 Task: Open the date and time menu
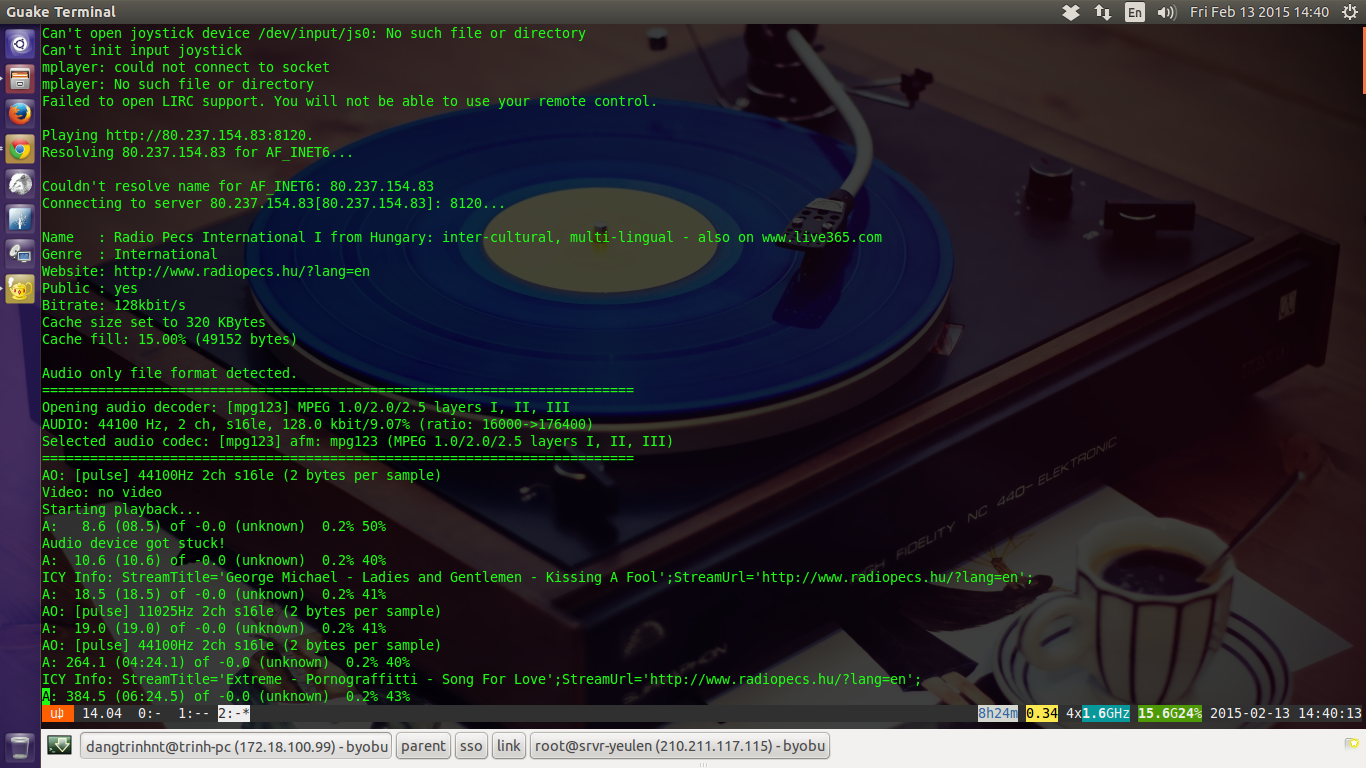(1259, 12)
